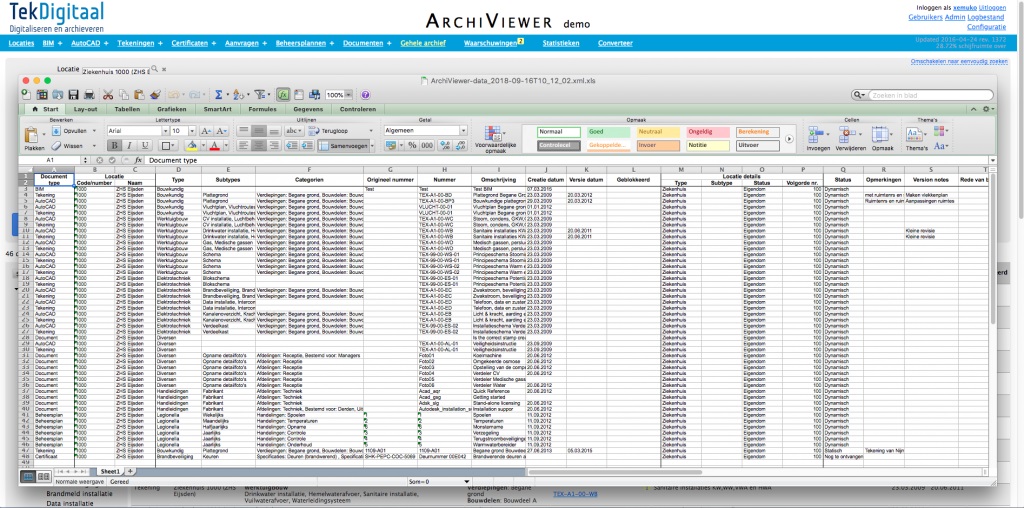The image size is (1024, 508).
Task: Click the decrease font size icon
Action: pos(222,131)
